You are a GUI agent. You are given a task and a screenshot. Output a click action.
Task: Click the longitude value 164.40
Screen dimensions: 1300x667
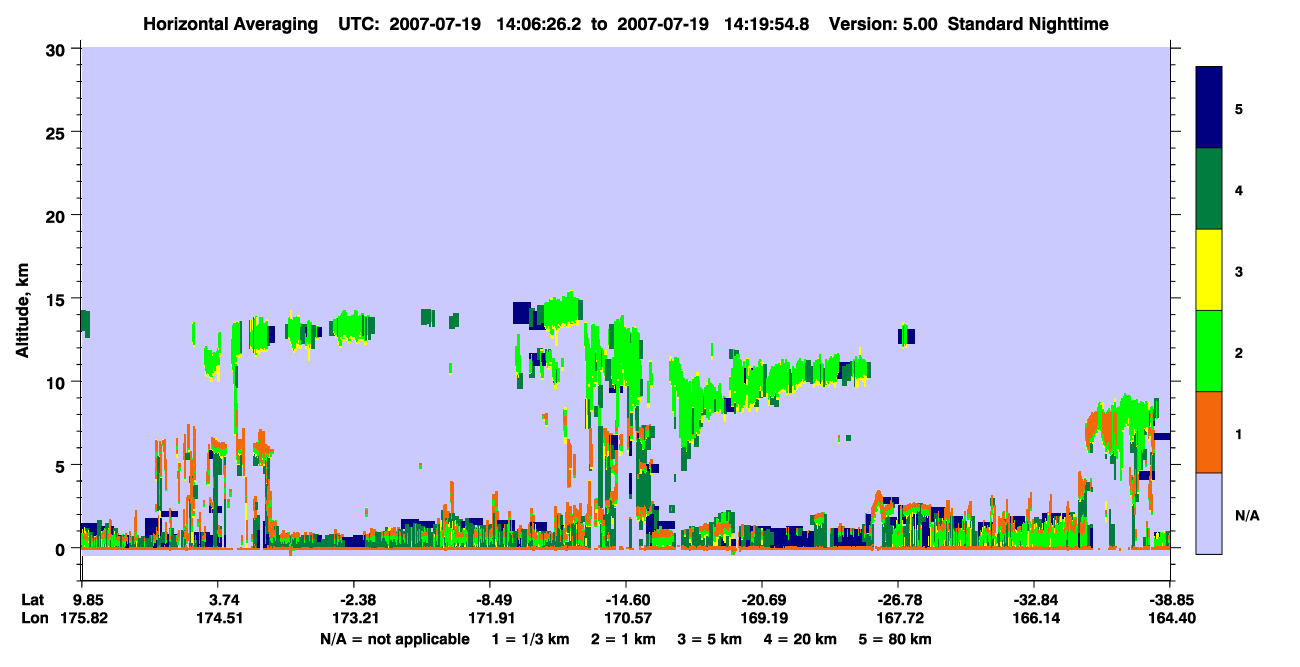(x=1173, y=618)
